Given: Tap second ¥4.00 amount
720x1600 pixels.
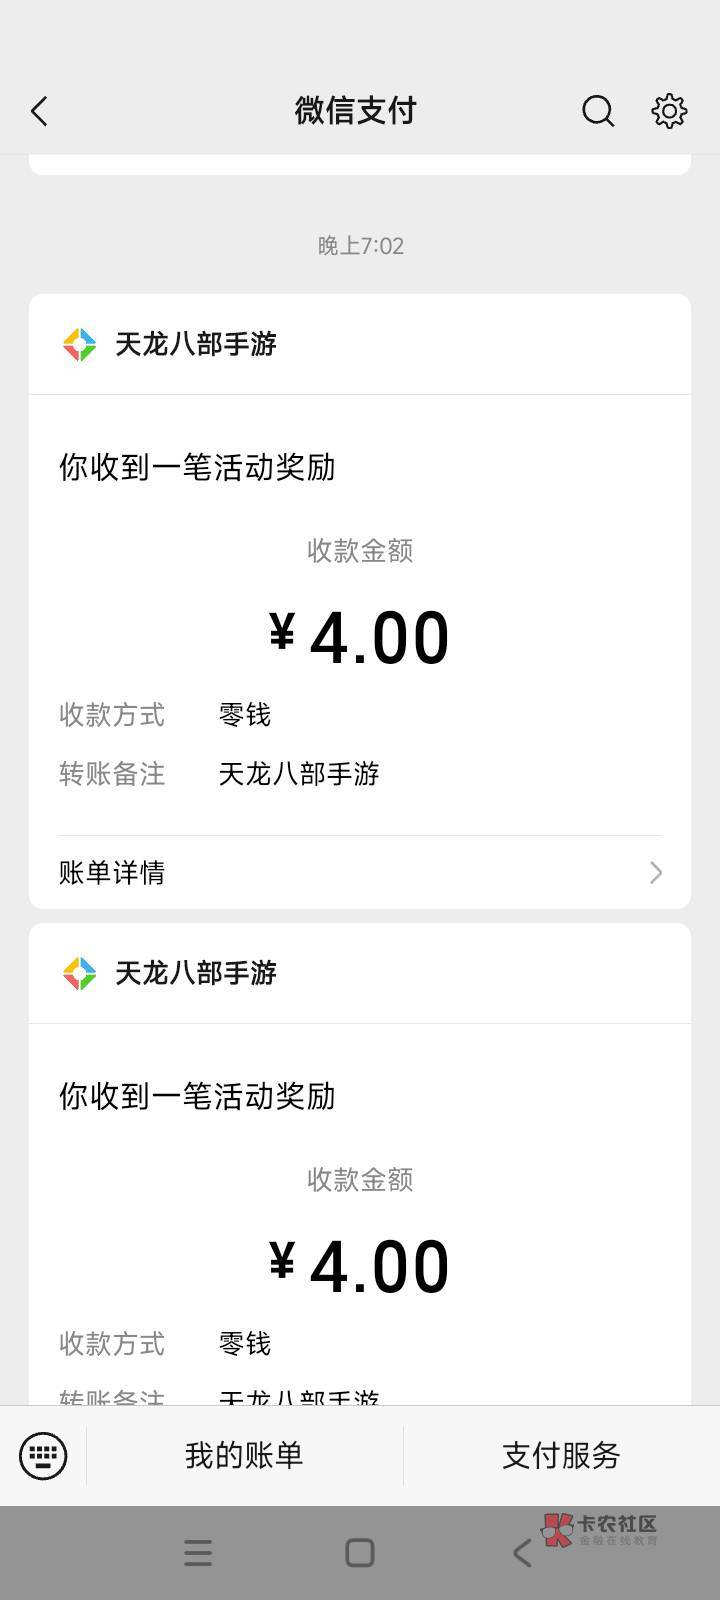Looking at the screenshot, I should pos(360,1267).
